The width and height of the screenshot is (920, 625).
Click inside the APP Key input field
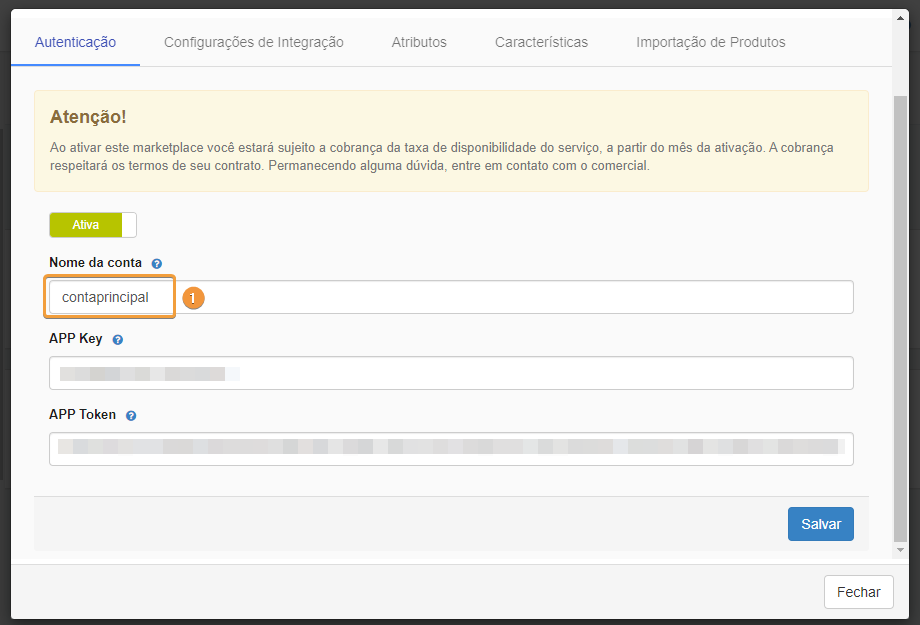click(450, 373)
